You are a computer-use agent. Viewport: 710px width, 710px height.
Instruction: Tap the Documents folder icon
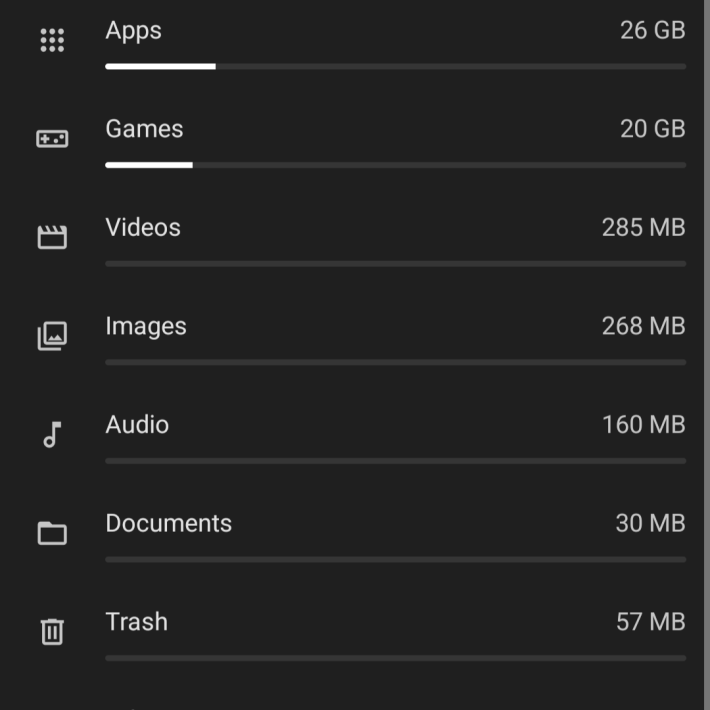52,533
